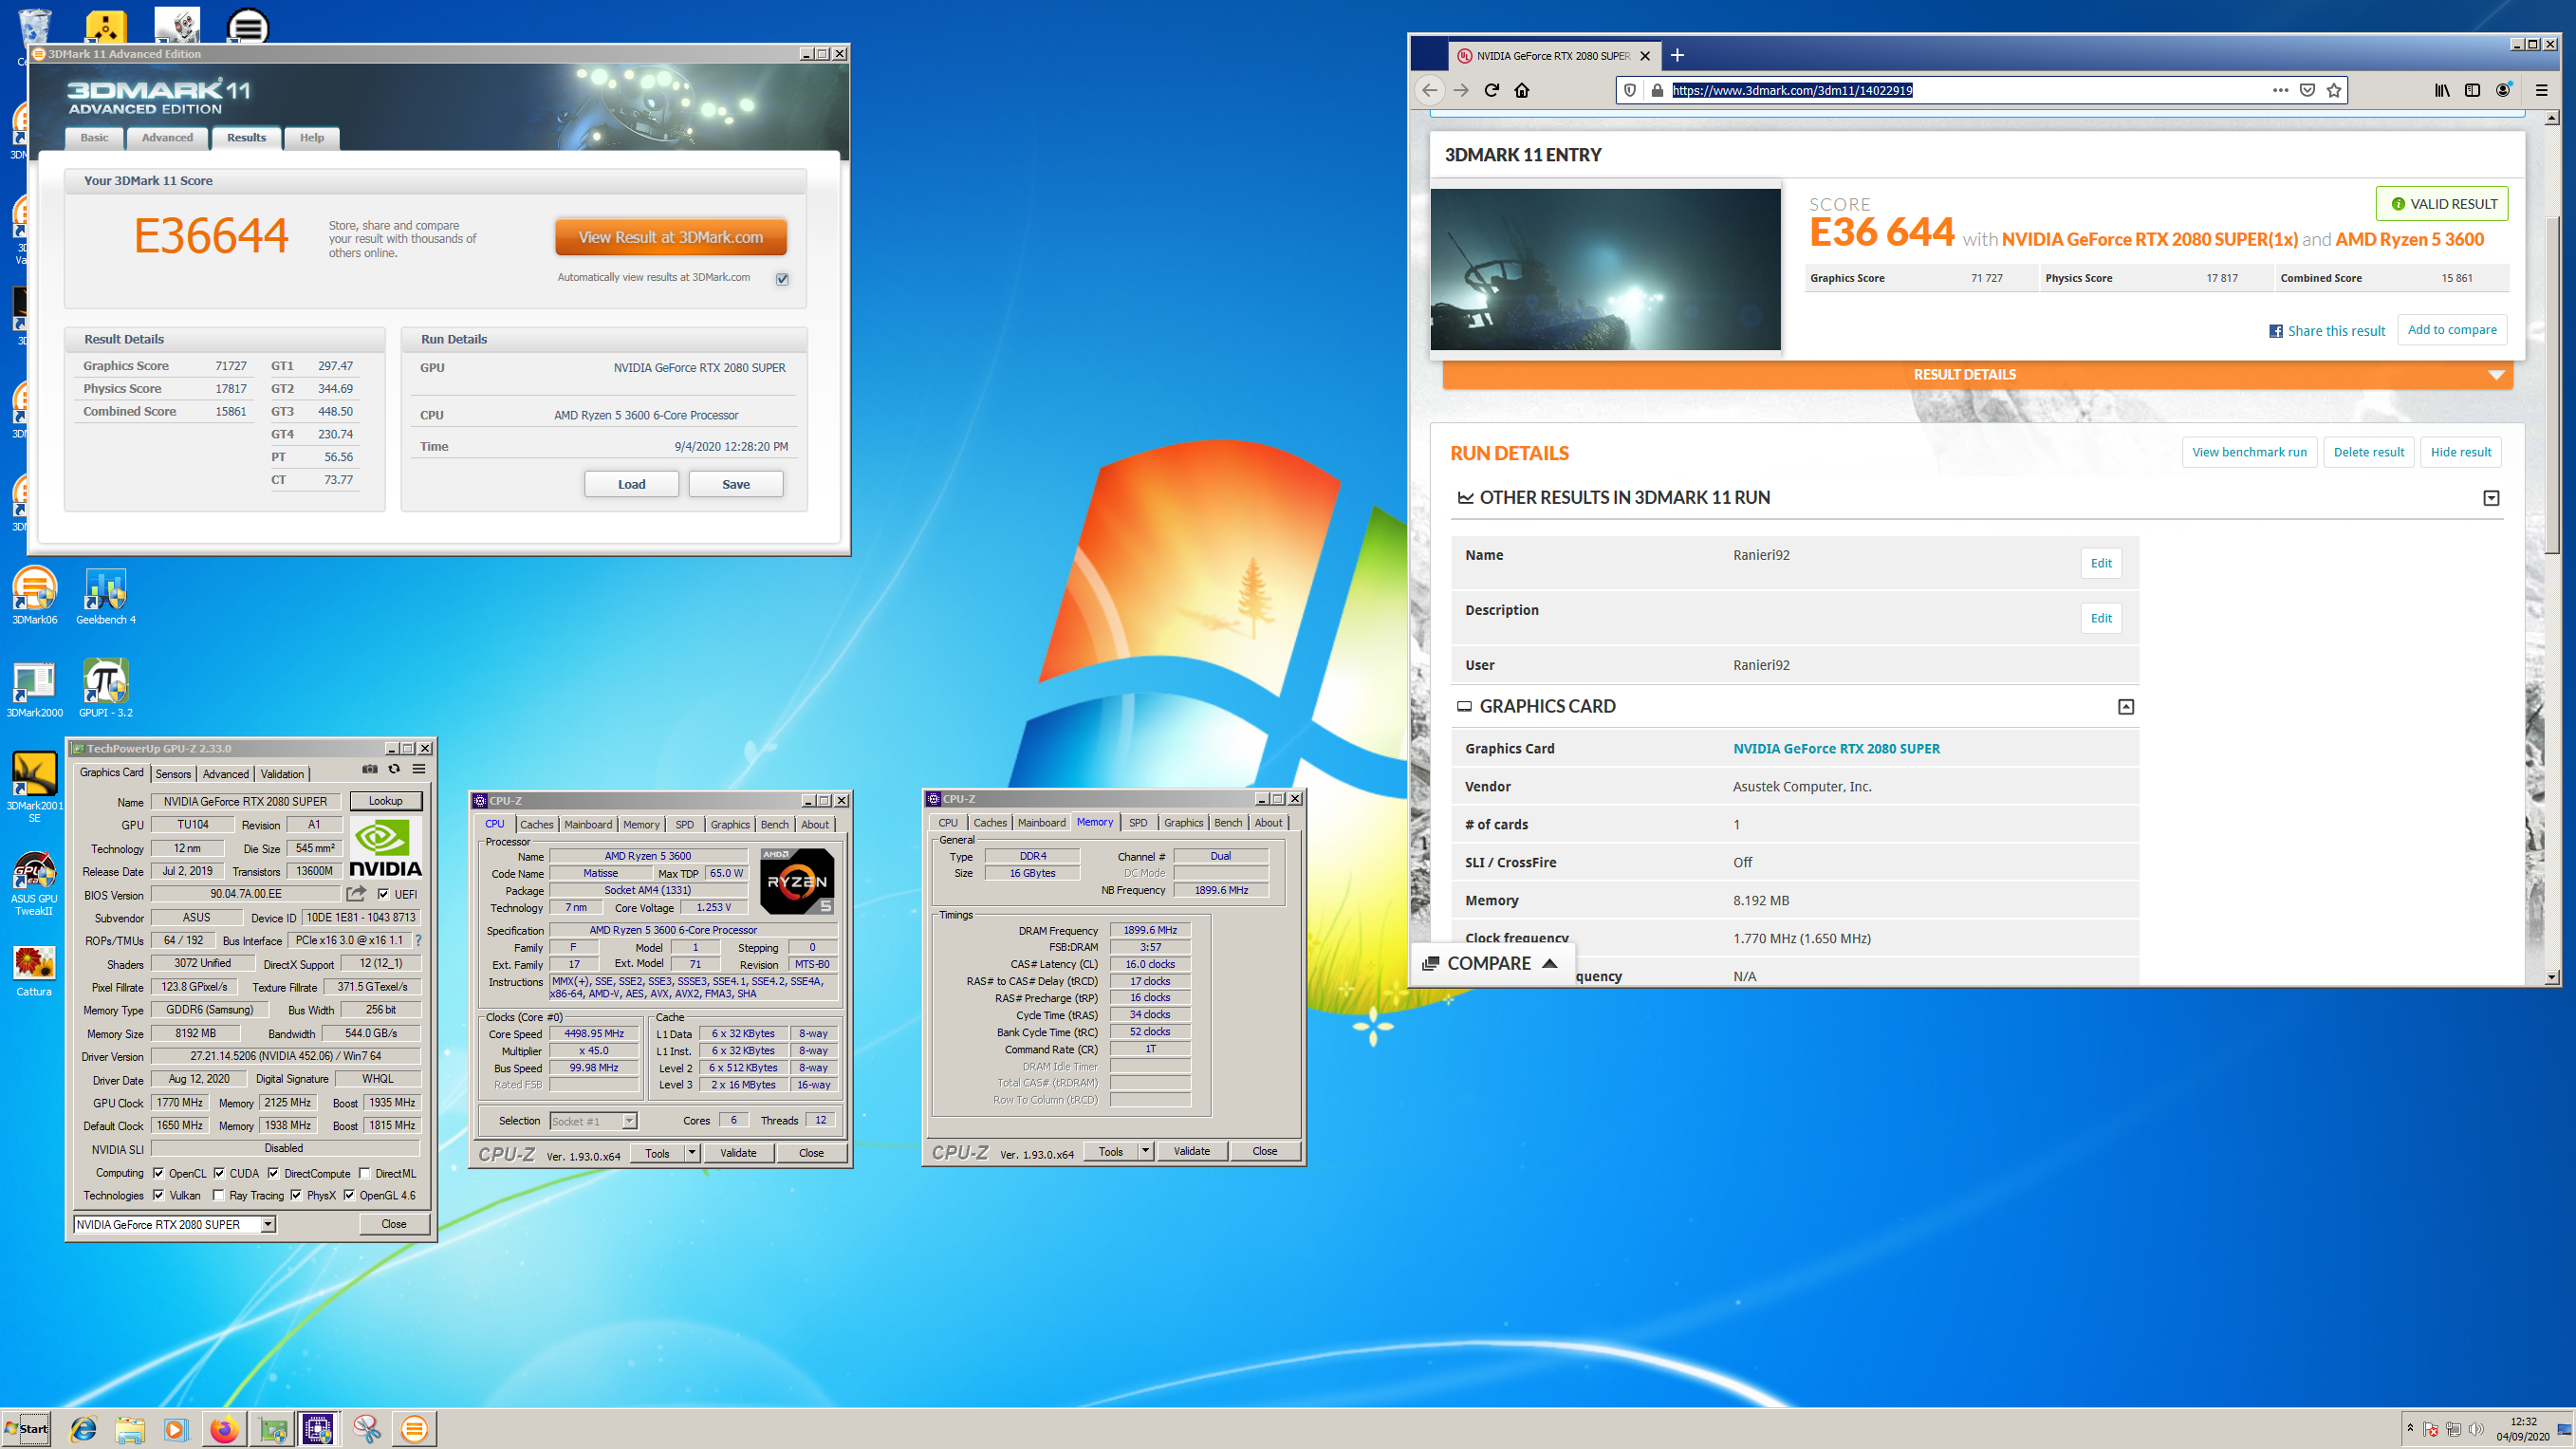The image size is (2576, 1449).
Task: Open Mainboard tab in CPU-Z CPU window
Action: [x=588, y=825]
